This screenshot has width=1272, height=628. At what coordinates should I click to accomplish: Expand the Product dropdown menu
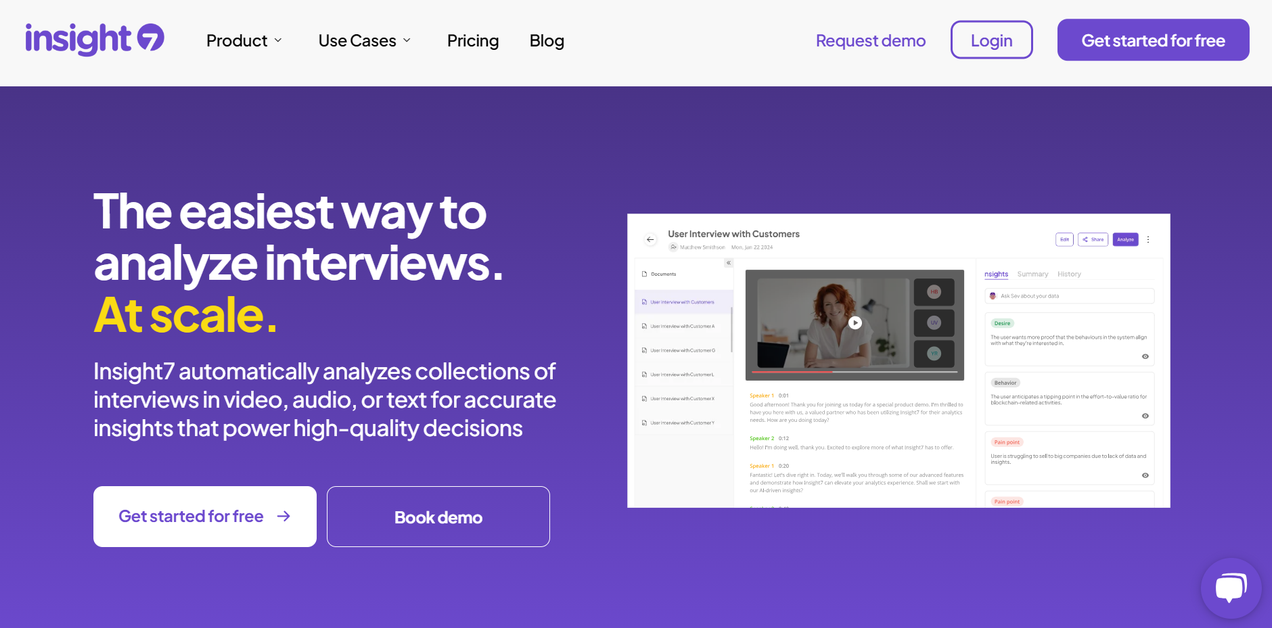coord(244,40)
